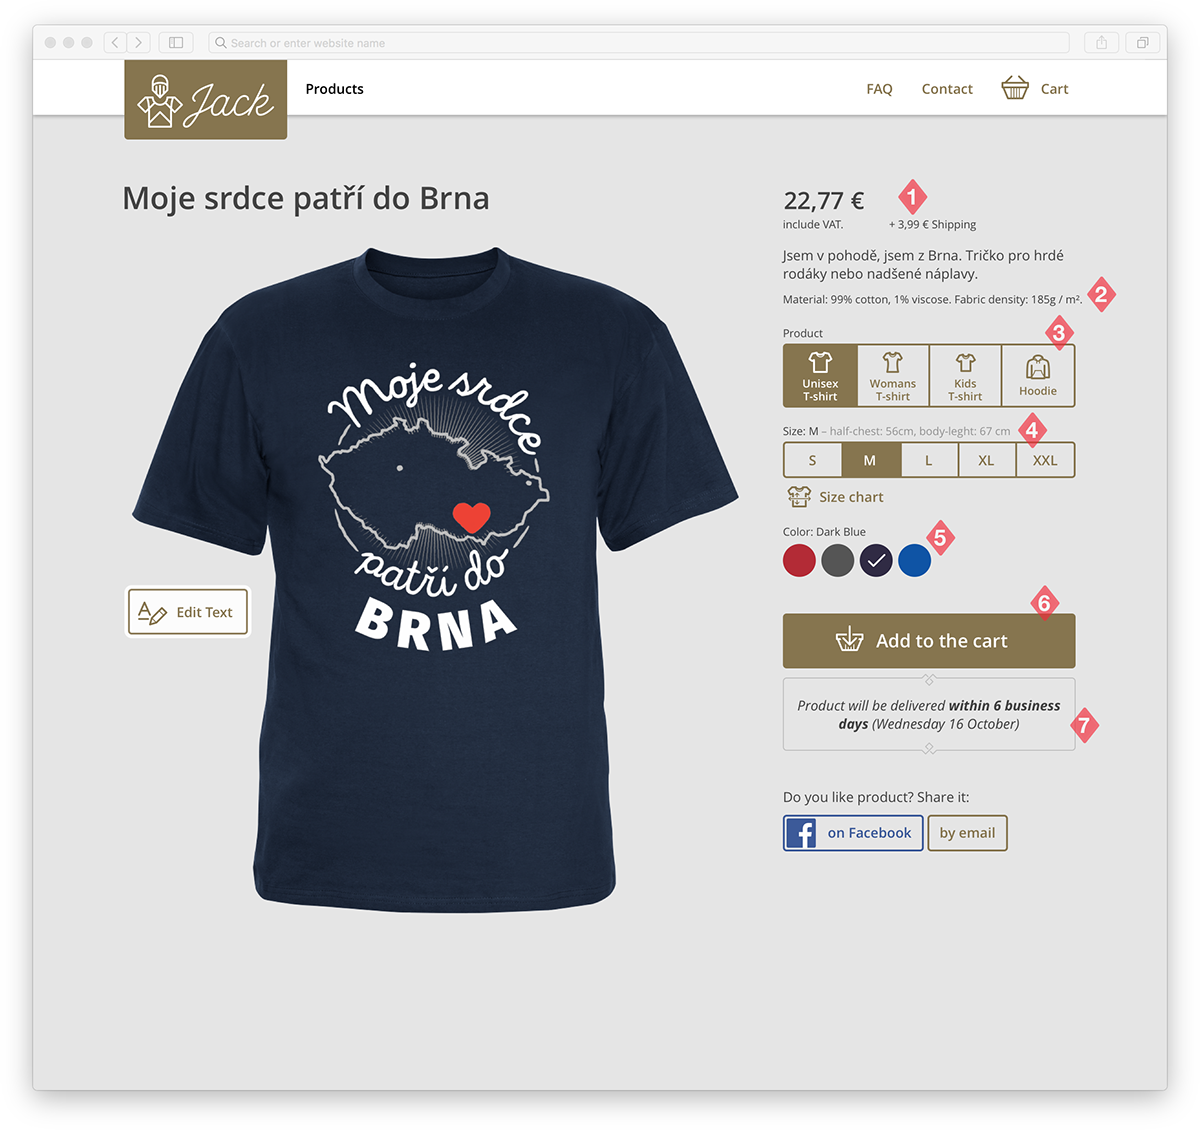Screen dimensions: 1200x1130
Task: Open the Products menu item
Action: pos(335,89)
